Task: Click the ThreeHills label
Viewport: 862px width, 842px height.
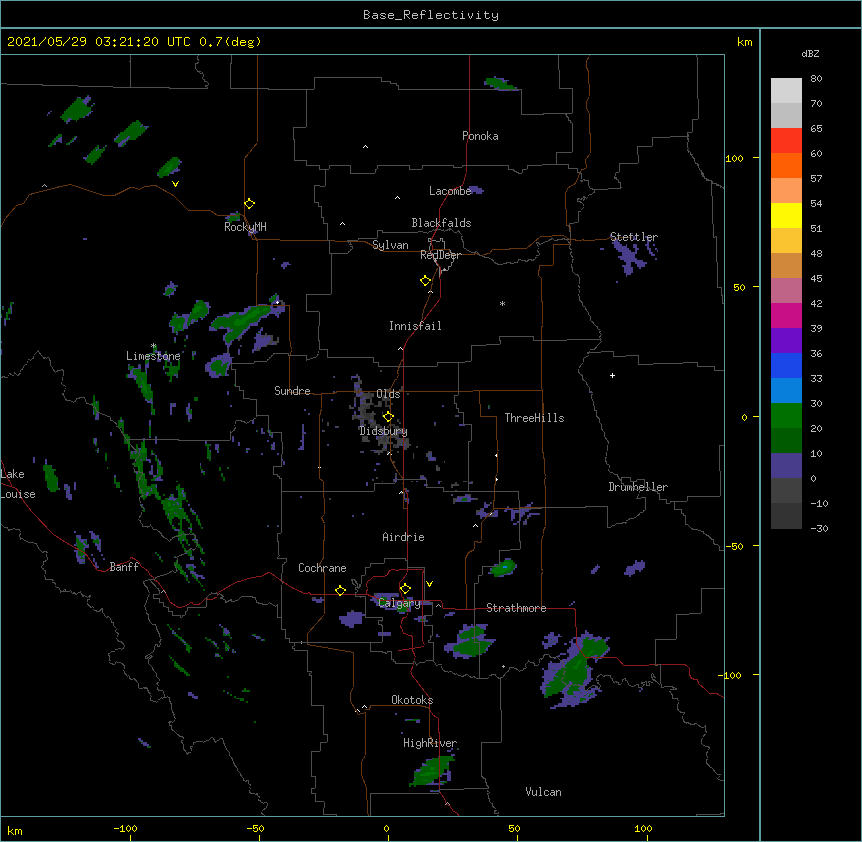Action: coord(534,418)
